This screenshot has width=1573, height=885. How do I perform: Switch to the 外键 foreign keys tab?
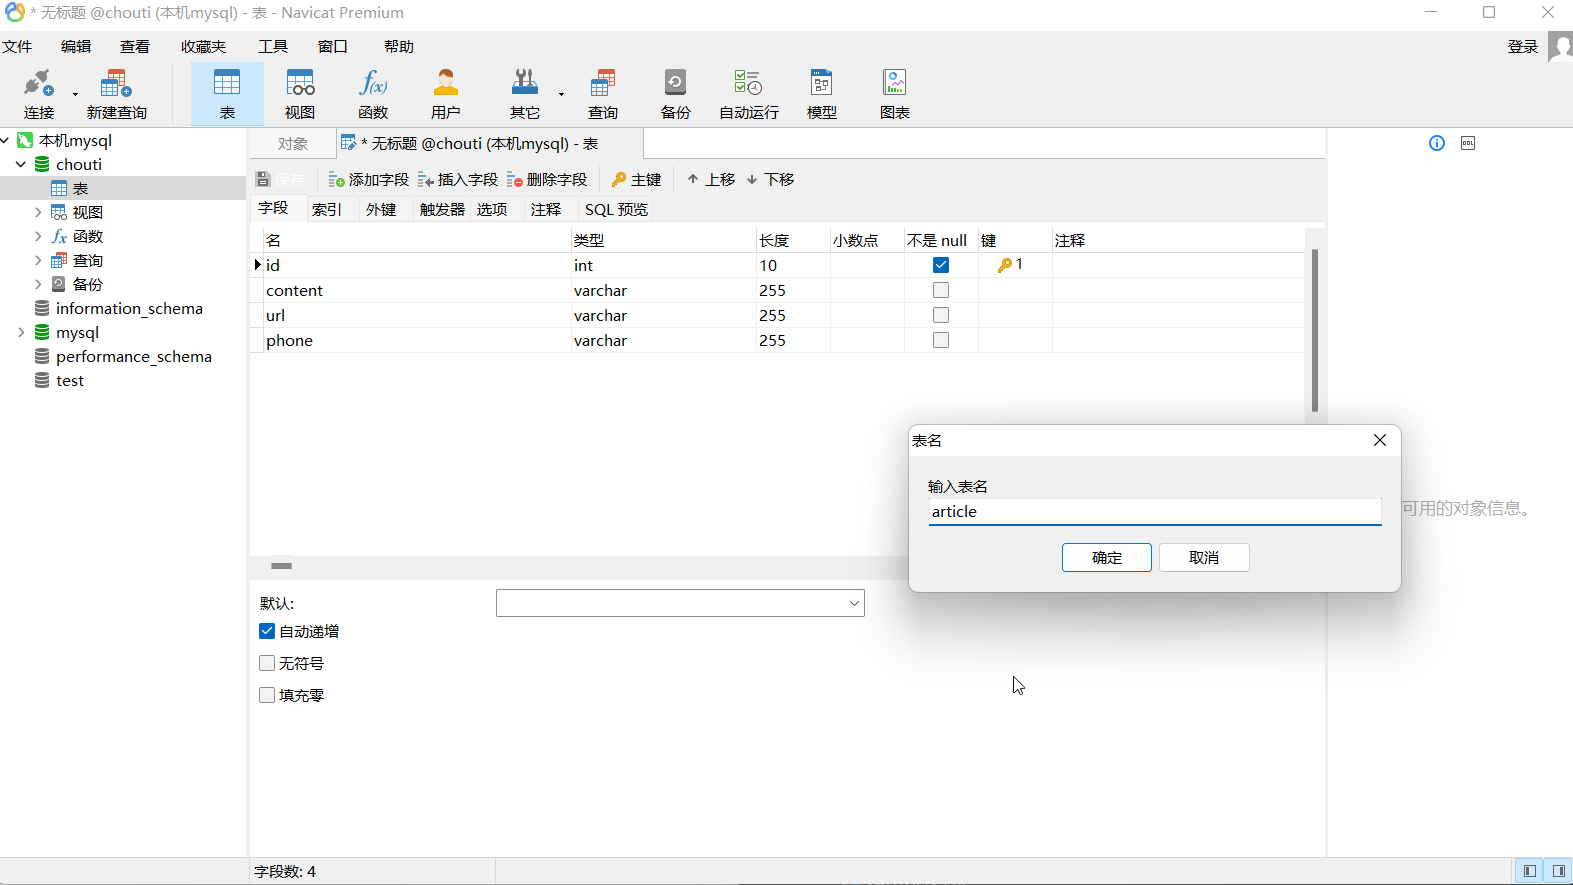pos(381,209)
